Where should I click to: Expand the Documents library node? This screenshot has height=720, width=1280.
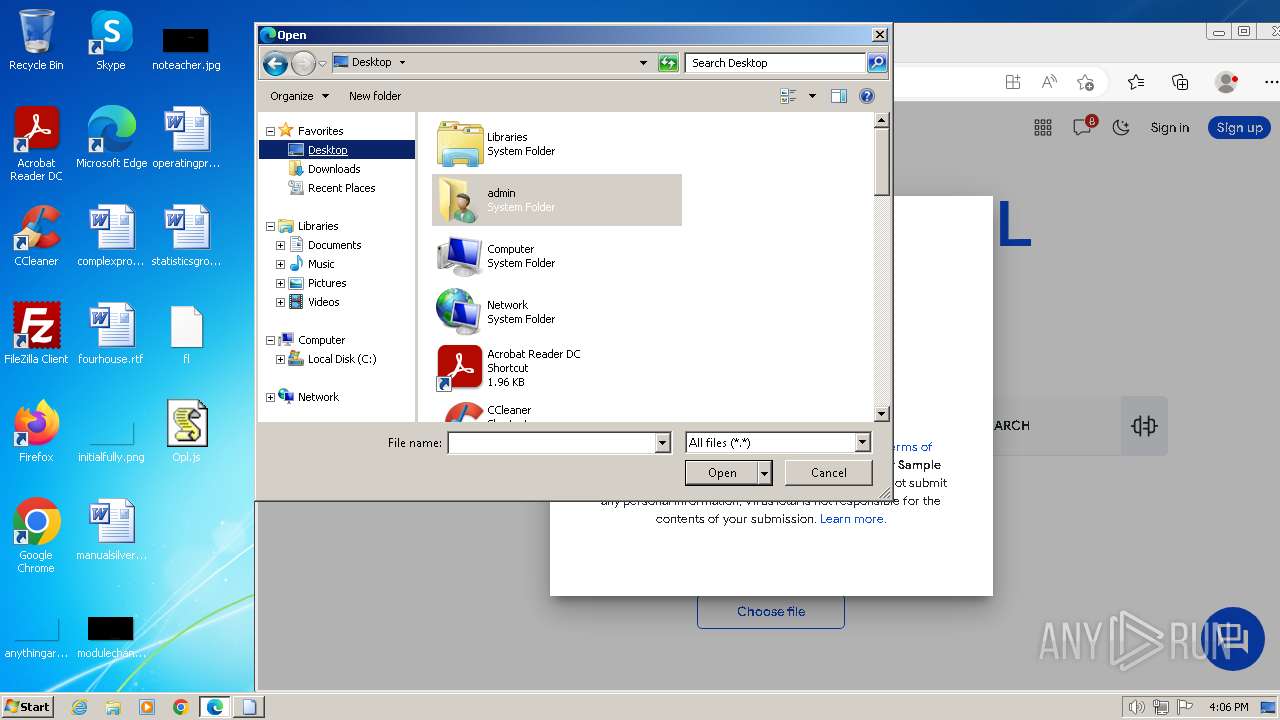[x=281, y=245]
